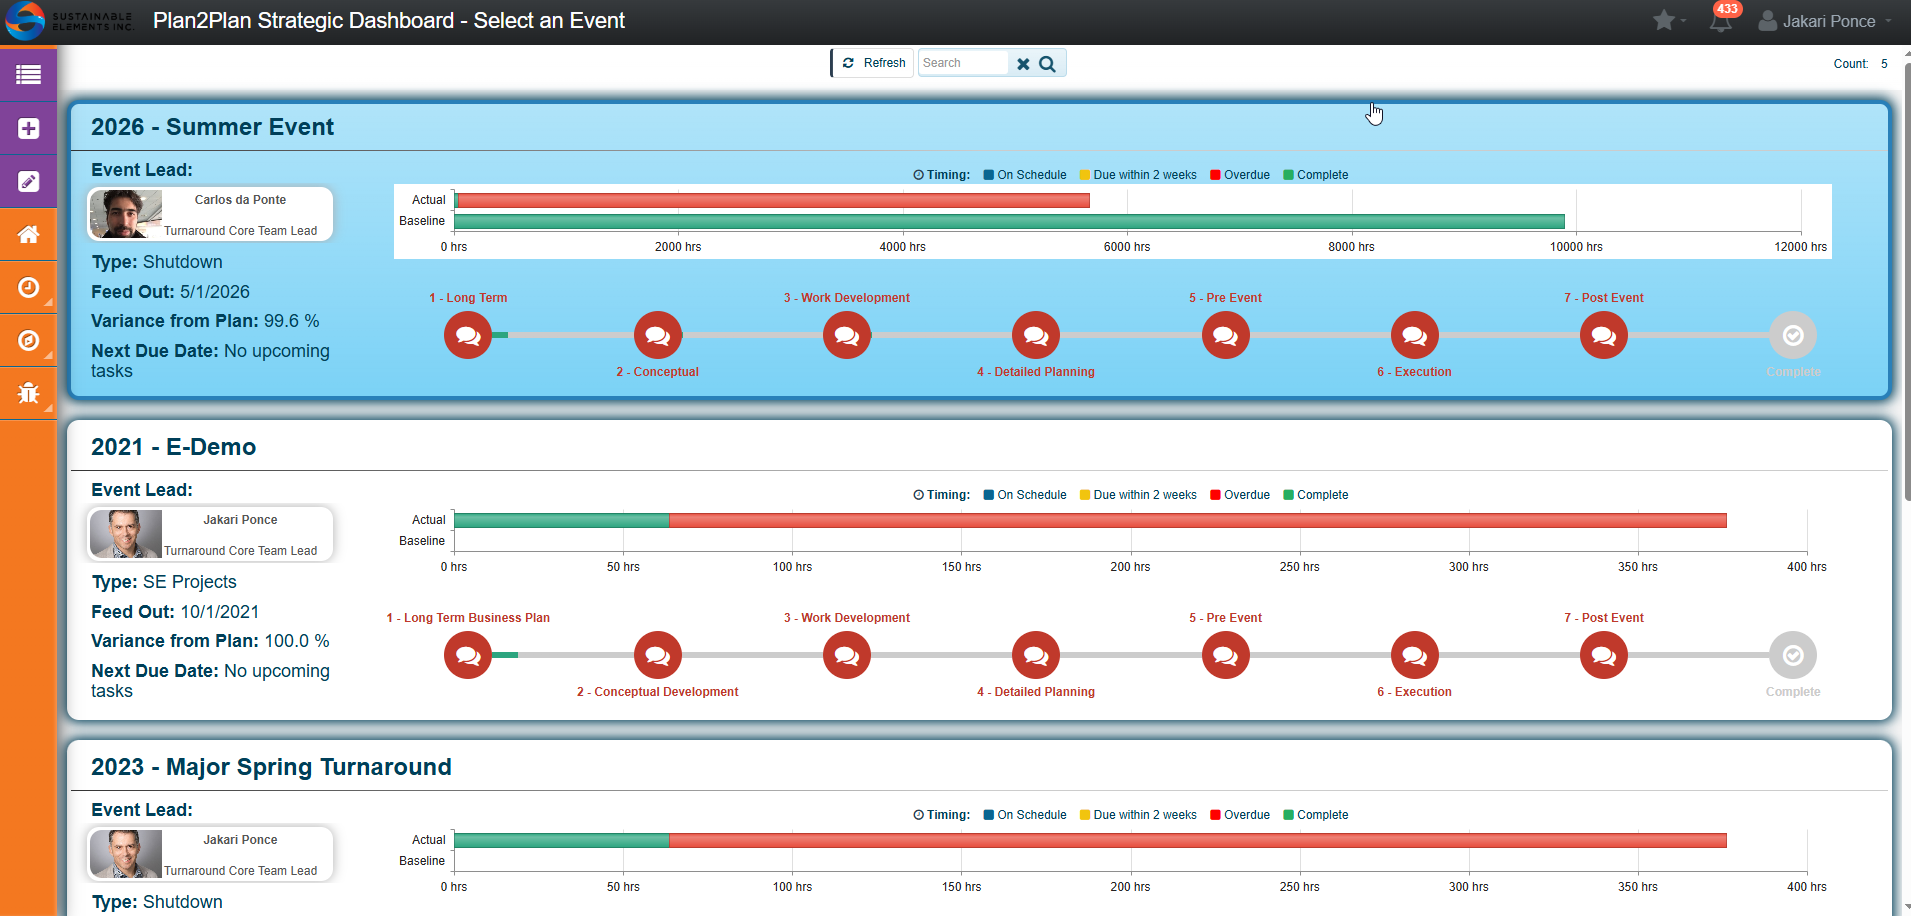The image size is (1911, 916).
Task: Click 'Type: SE Projects' text
Action: point(164,582)
